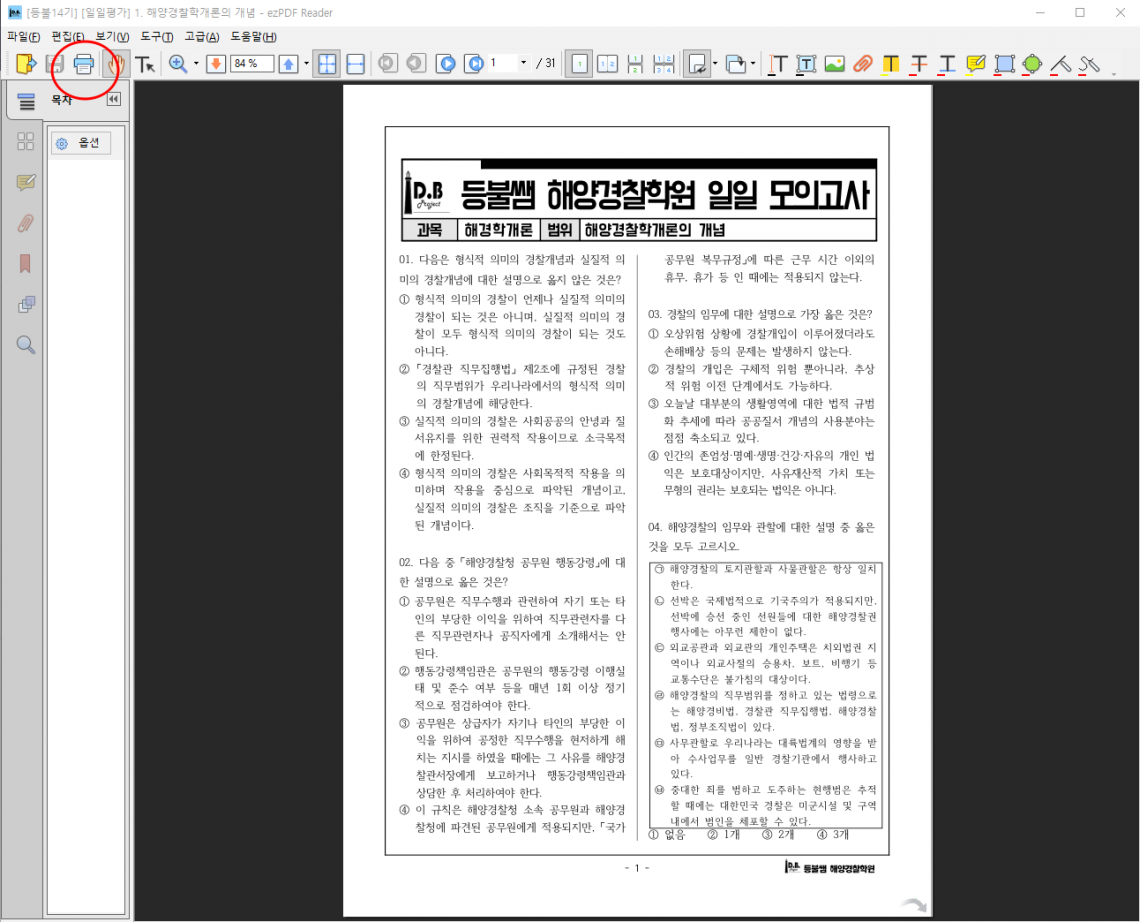Click the page-turn arrow at page corner
Screen dimensions: 1140x922
click(913, 904)
